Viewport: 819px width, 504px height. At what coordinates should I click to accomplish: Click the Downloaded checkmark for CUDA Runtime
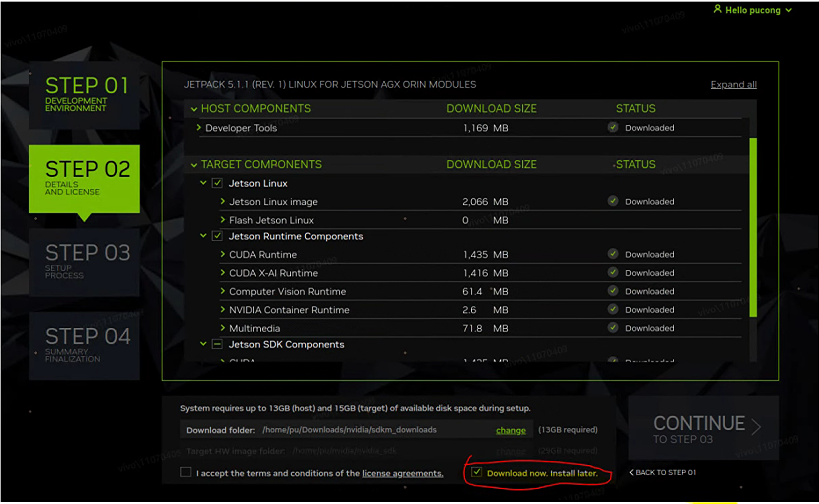pos(613,254)
